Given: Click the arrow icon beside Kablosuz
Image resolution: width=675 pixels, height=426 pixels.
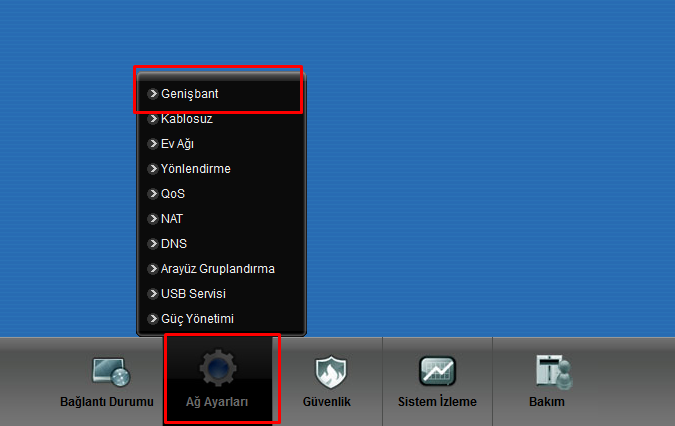Looking at the screenshot, I should coord(152,119).
